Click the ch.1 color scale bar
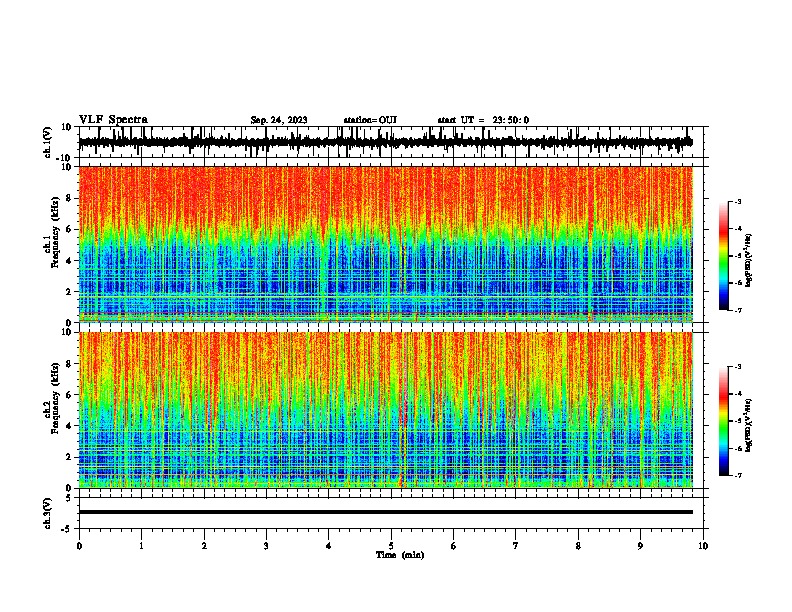792x612 pixels. (x=723, y=256)
